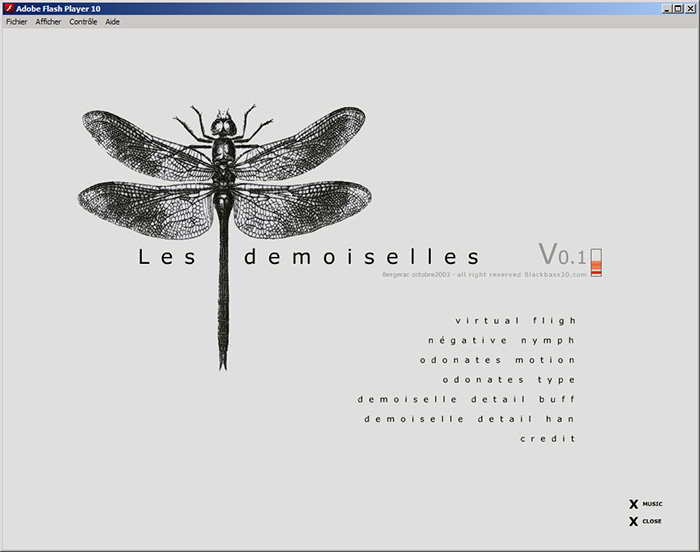Click the Les demoiselles title
Viewport: 700px width, 552px height.
point(308,257)
